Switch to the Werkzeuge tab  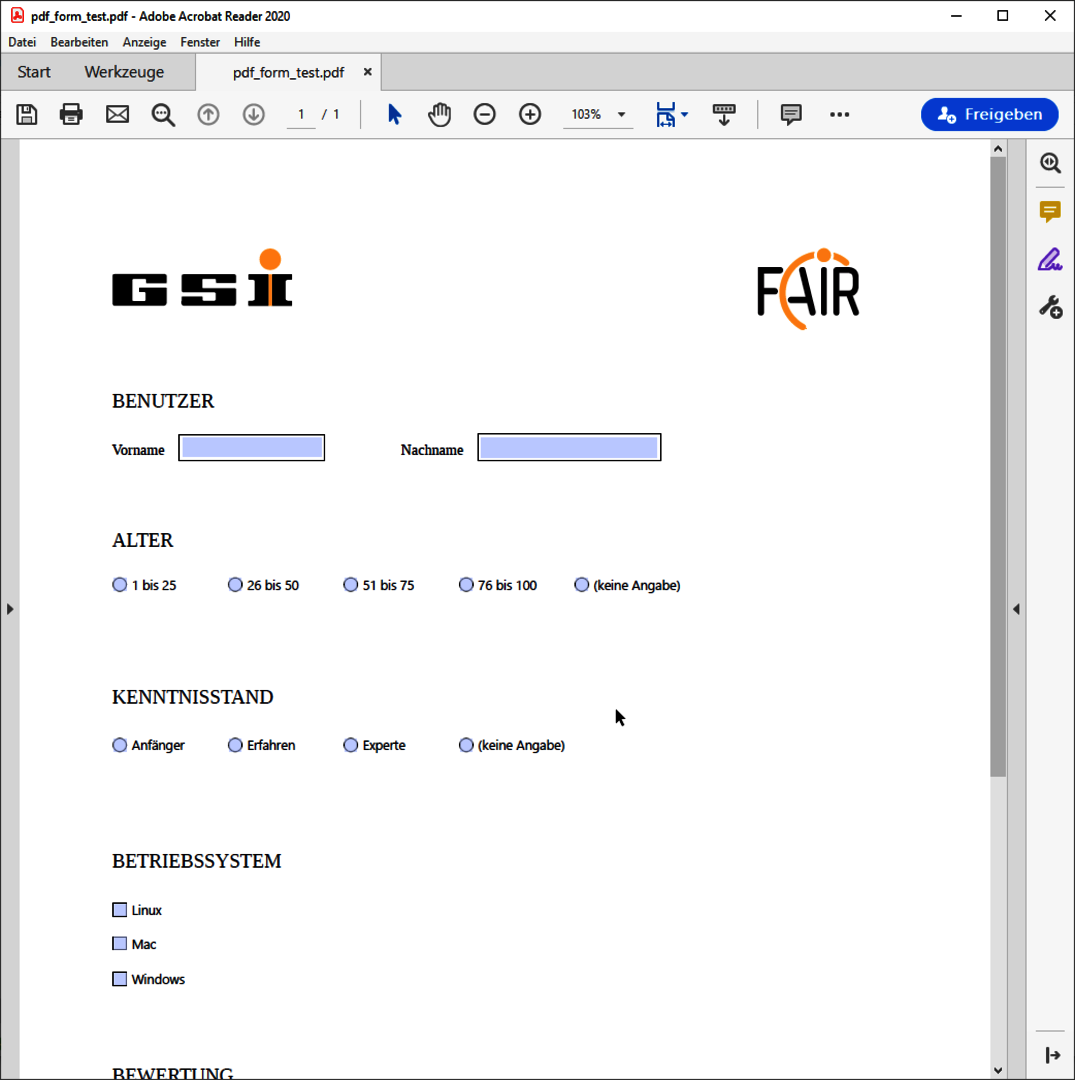pyautogui.click(x=124, y=72)
